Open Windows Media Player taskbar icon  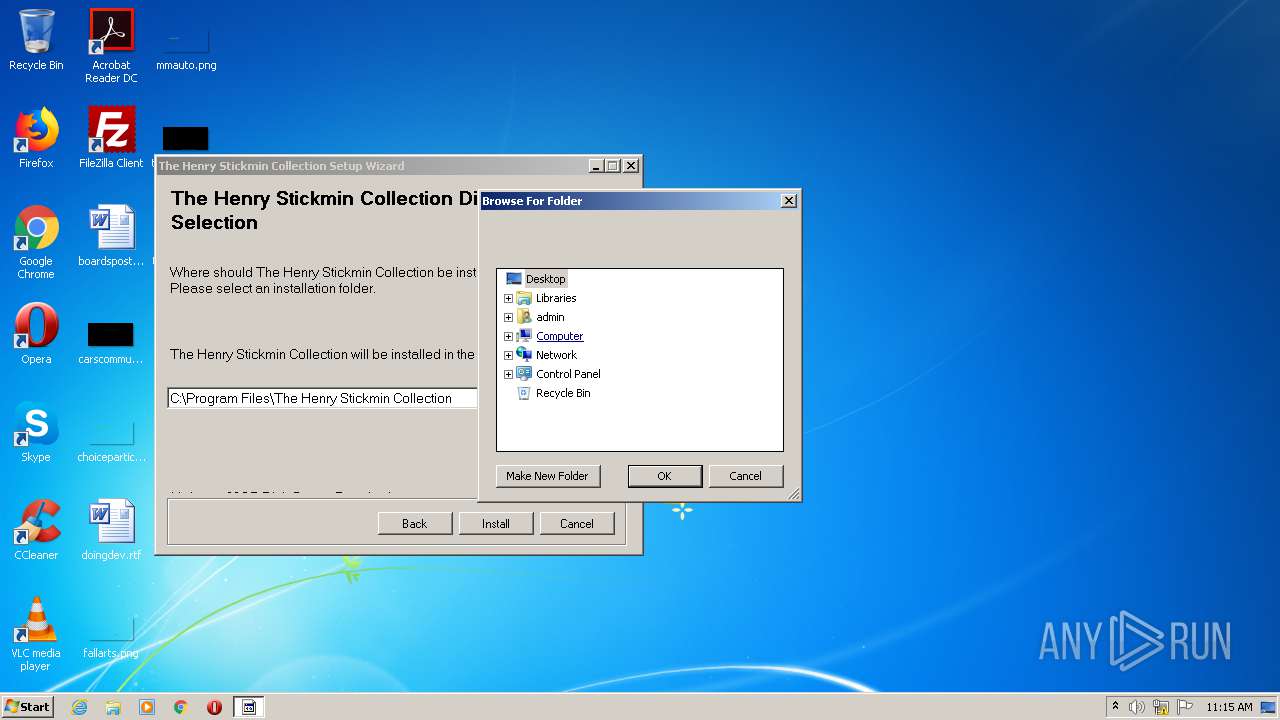(147, 707)
